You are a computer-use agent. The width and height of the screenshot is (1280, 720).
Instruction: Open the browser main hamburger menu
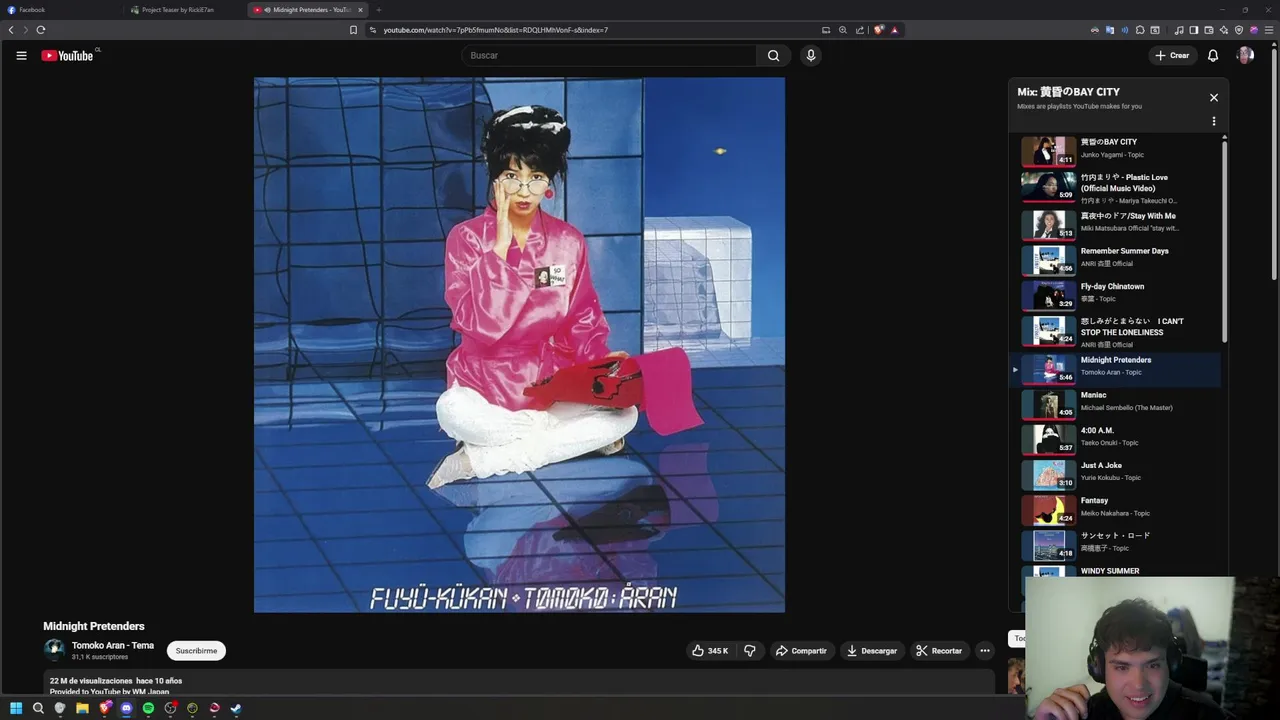coord(1269,30)
